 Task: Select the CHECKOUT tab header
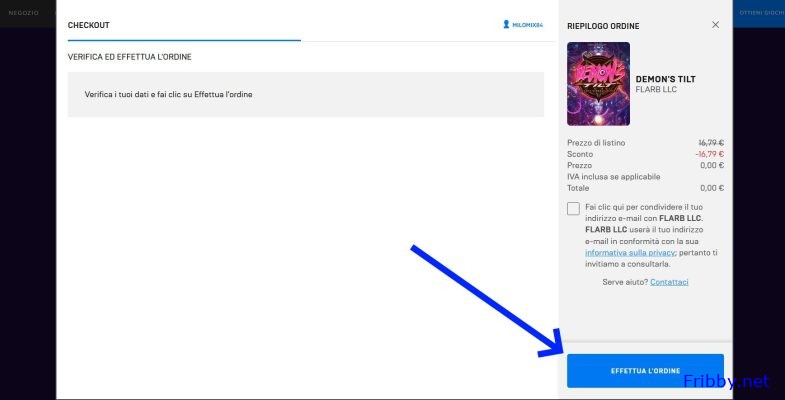89,25
